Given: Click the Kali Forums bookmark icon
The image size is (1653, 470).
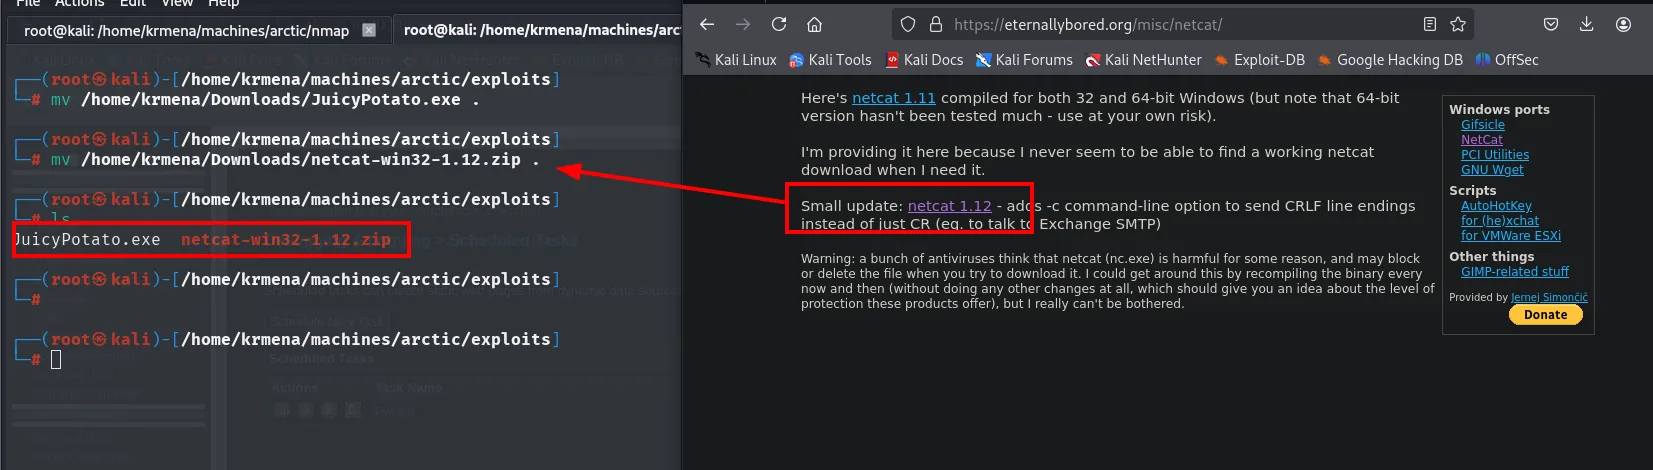Looking at the screenshot, I should pyautogui.click(x=984, y=60).
